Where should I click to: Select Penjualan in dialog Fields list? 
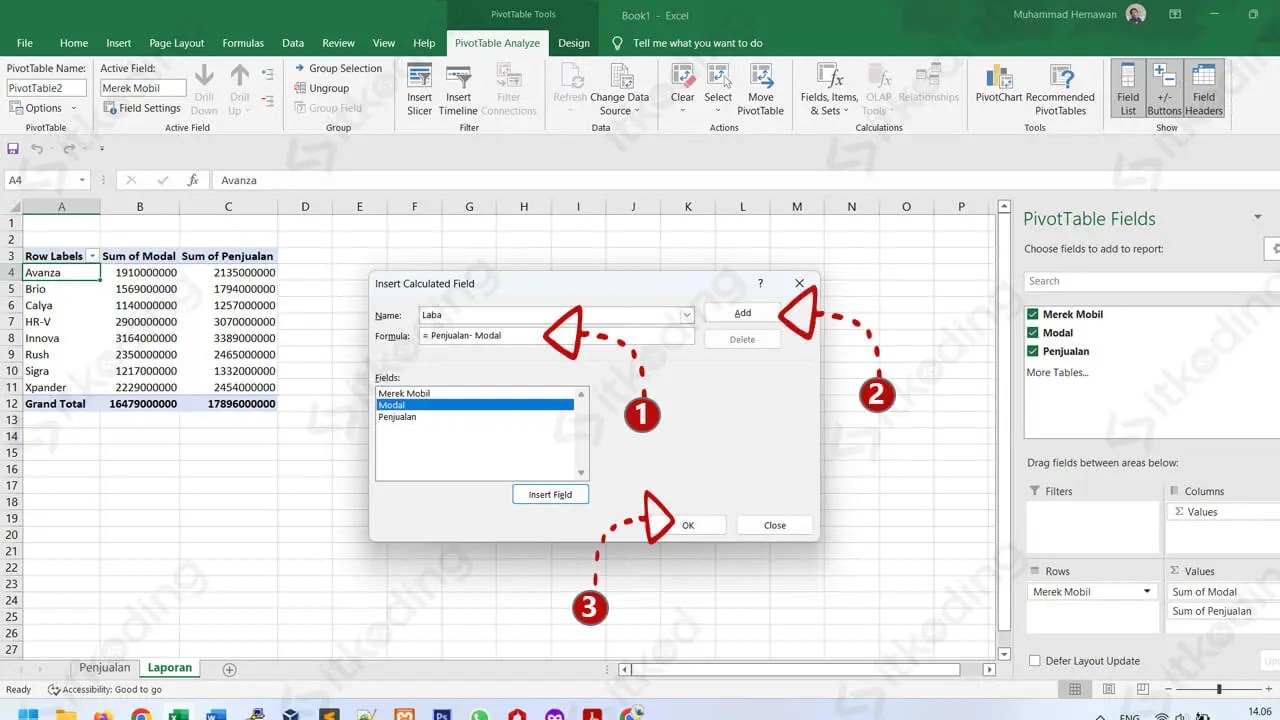(x=475, y=417)
